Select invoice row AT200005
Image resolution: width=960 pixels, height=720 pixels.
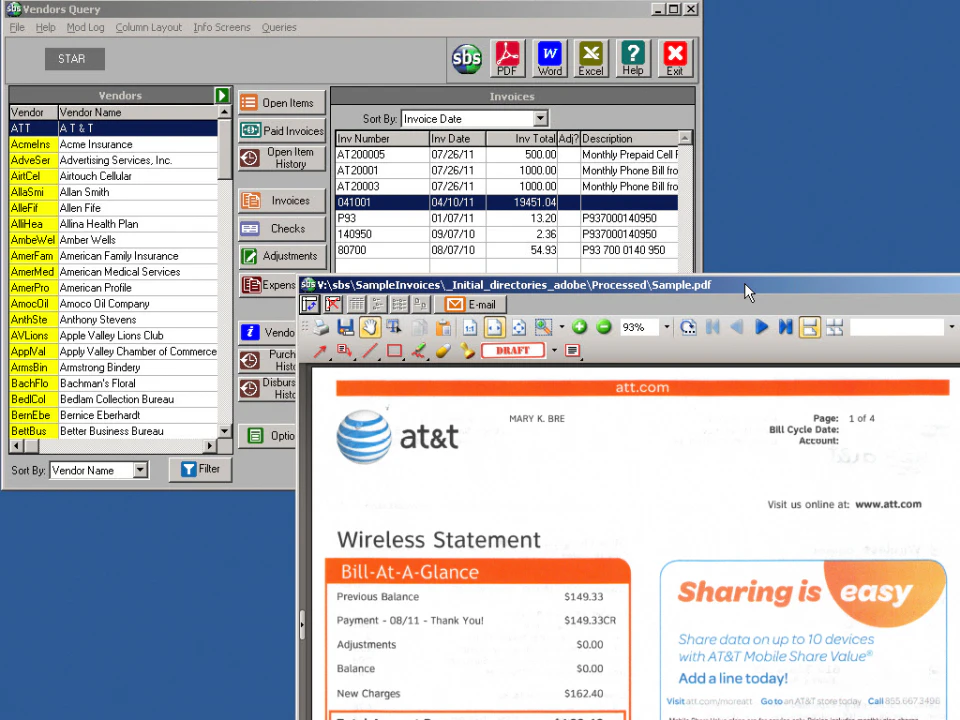tap(507, 155)
